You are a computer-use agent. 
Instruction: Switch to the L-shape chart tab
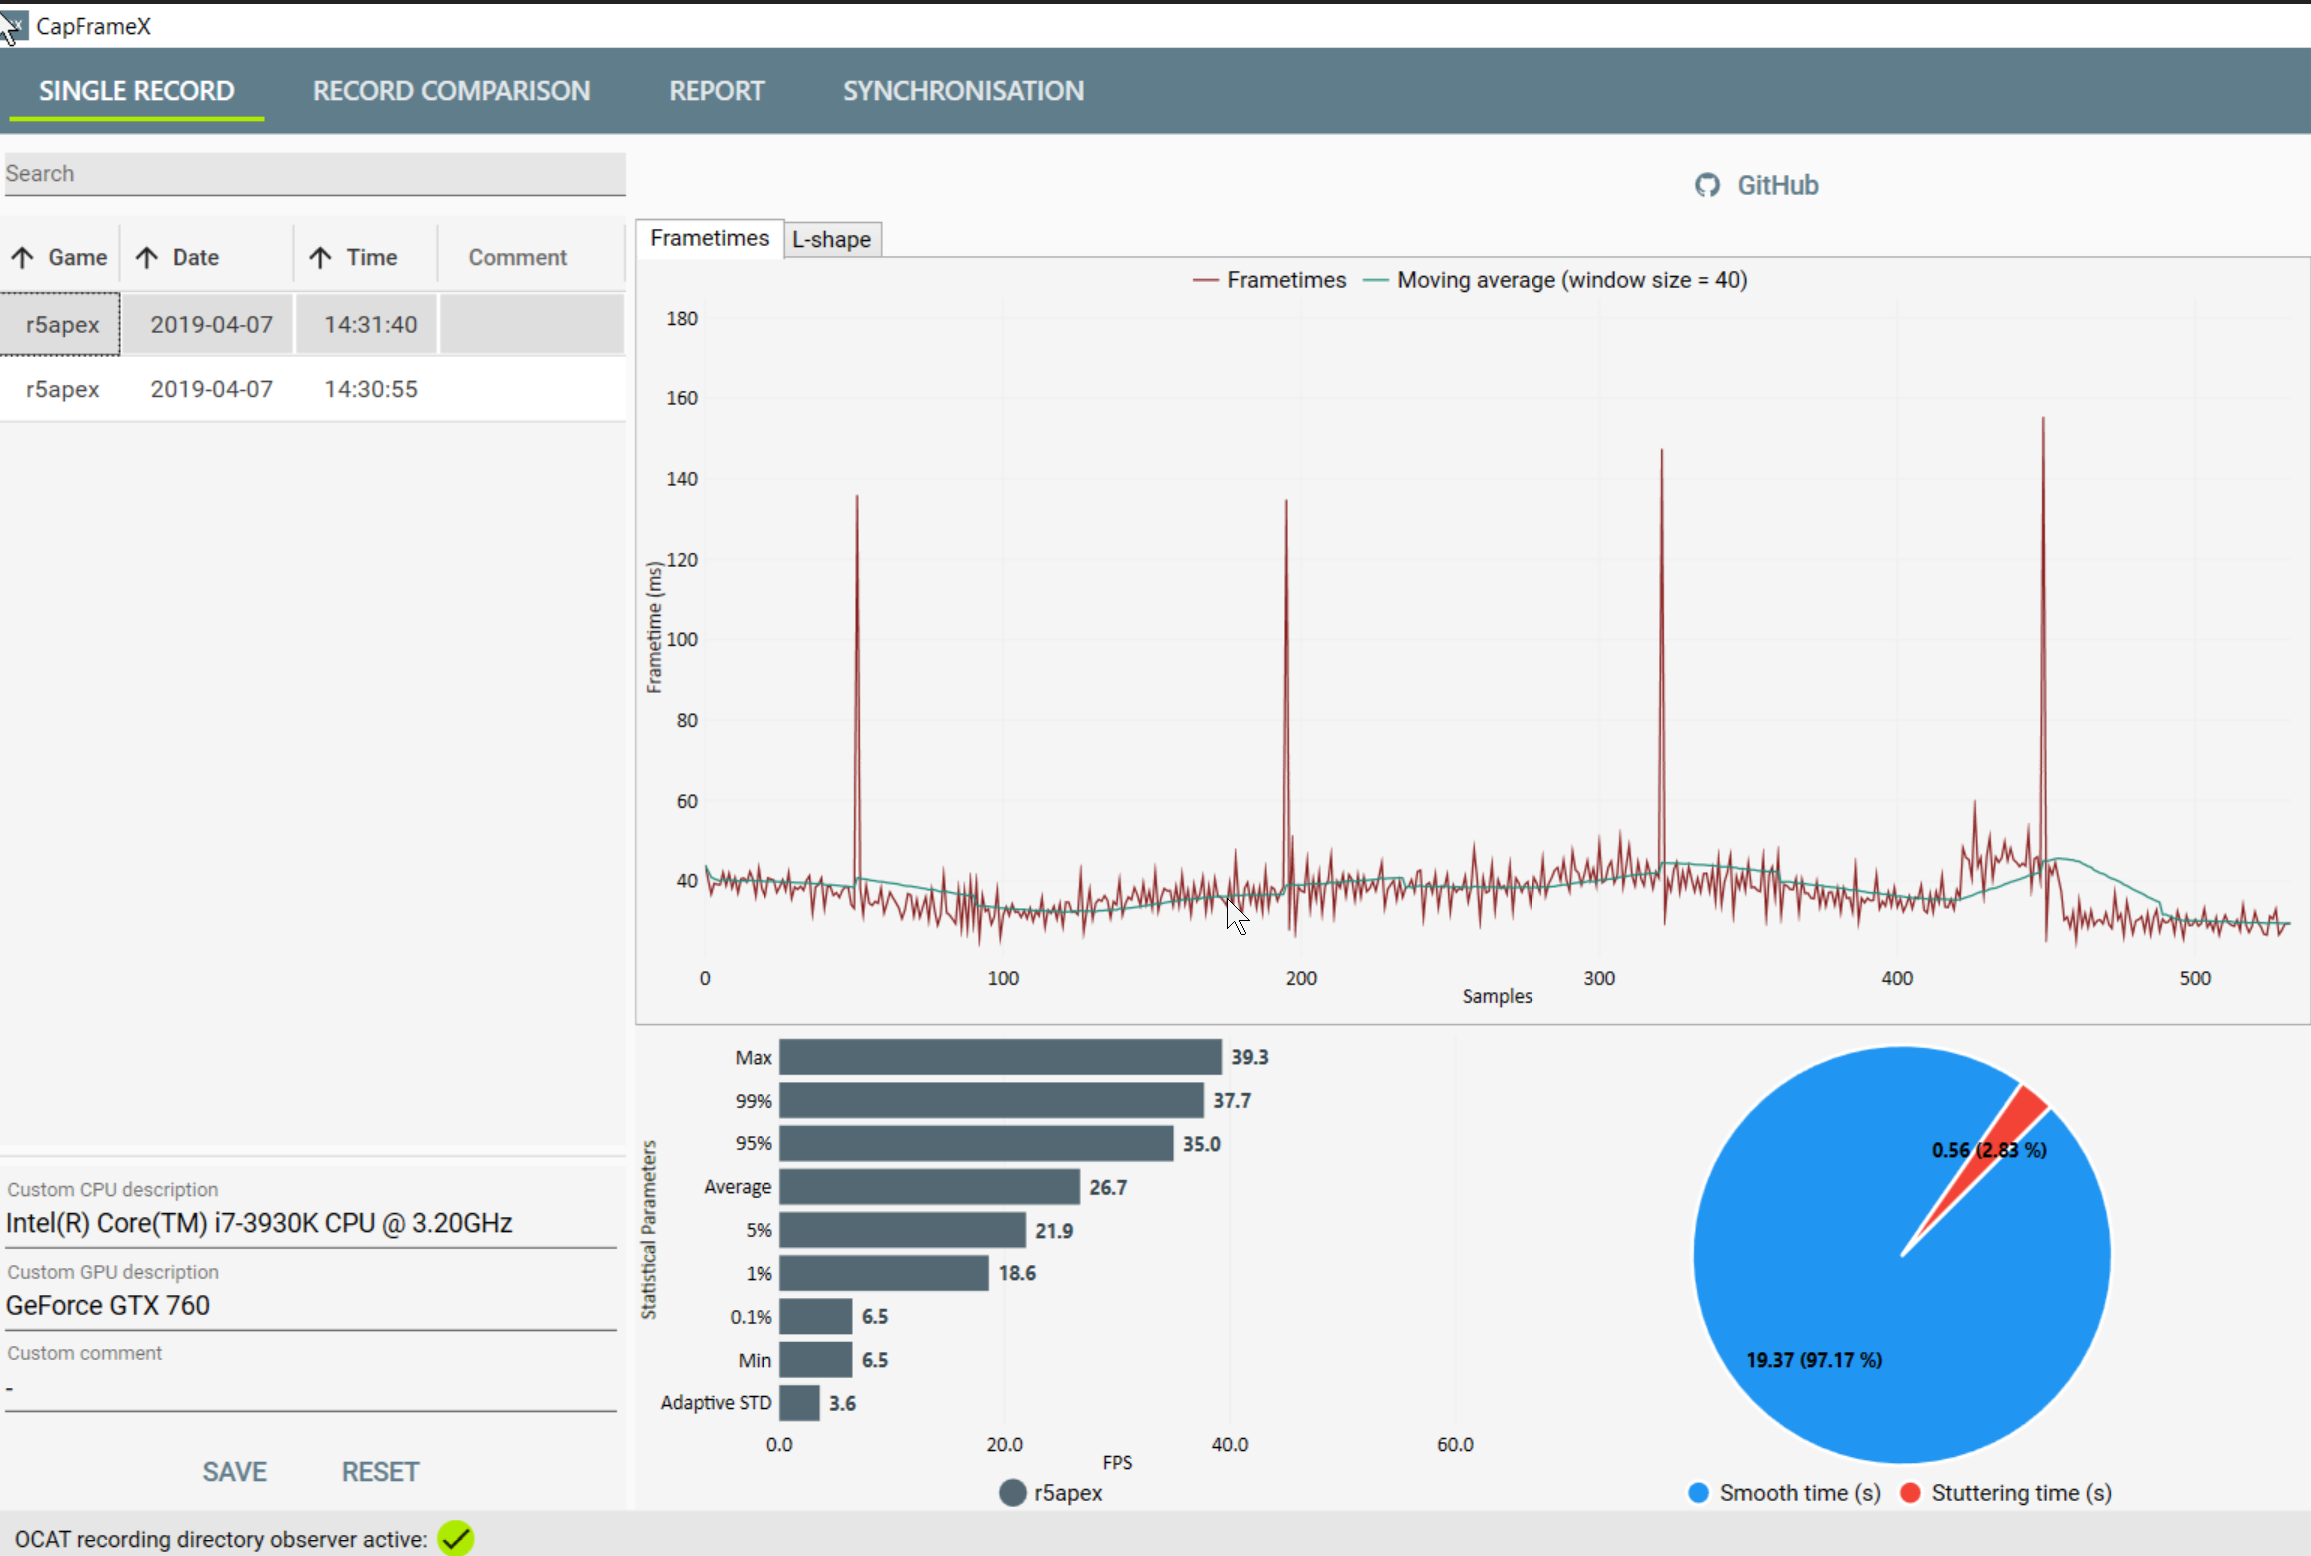832,240
